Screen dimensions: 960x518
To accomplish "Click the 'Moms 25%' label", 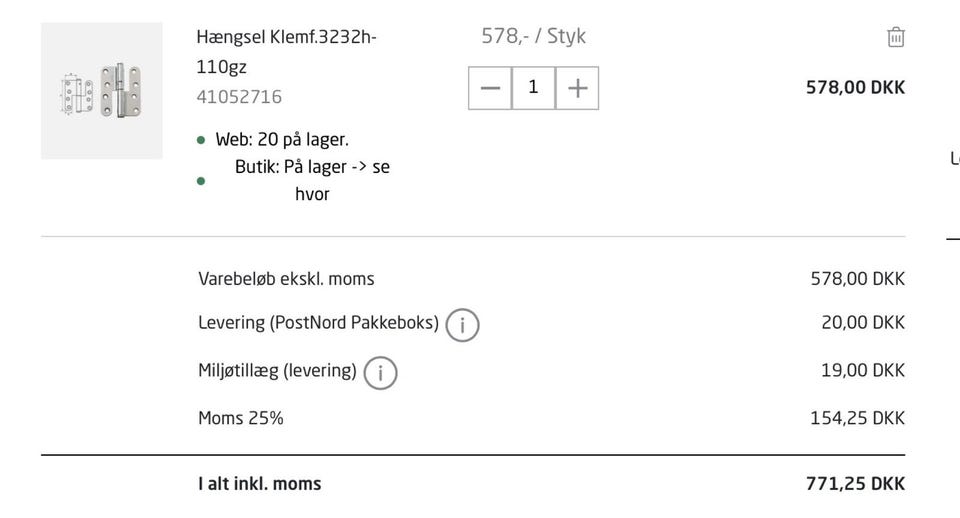I will point(240,418).
